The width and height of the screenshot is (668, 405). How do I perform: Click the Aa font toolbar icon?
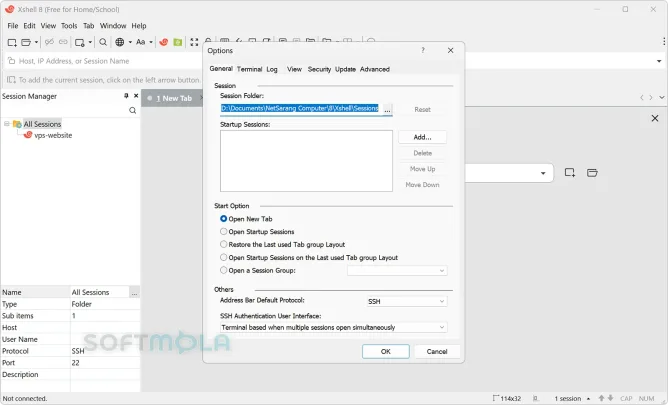click(141, 42)
